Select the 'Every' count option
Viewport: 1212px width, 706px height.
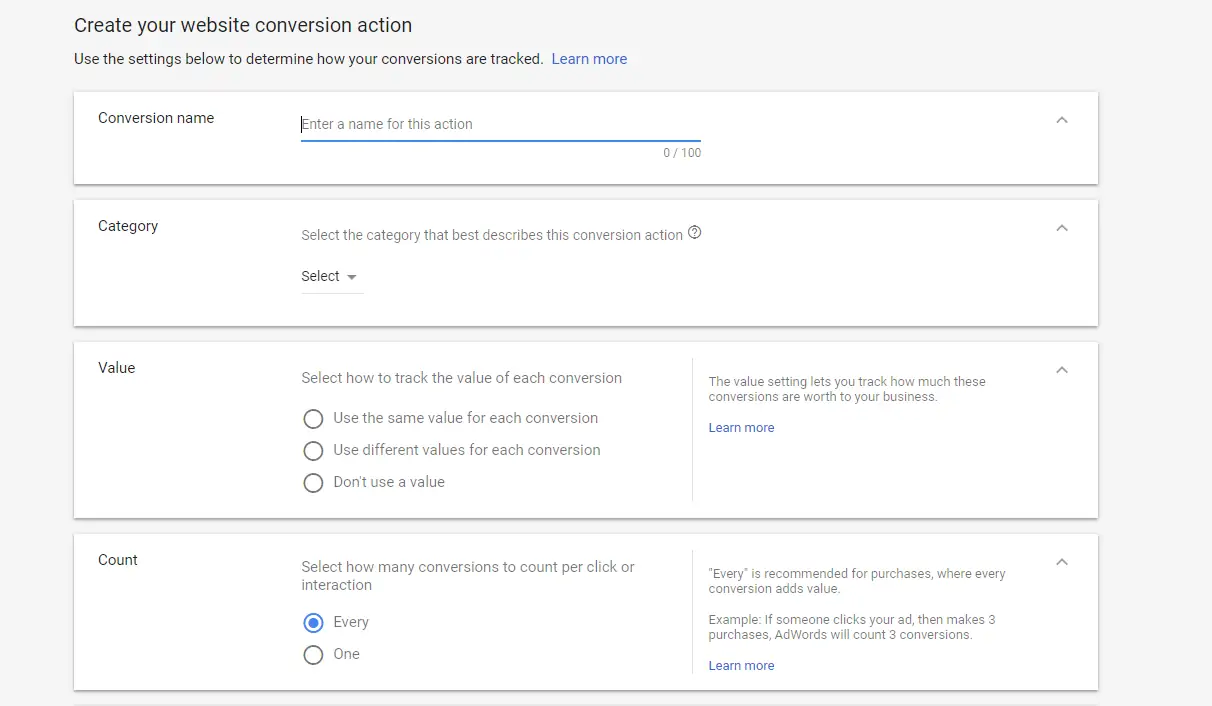click(x=313, y=622)
